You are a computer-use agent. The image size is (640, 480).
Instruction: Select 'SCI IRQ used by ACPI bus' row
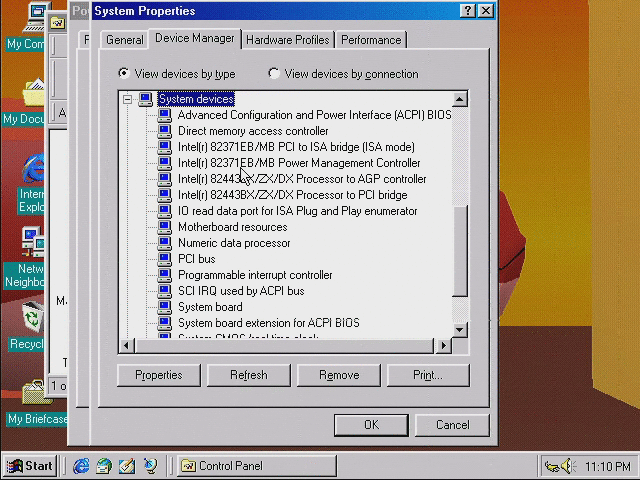click(241, 291)
